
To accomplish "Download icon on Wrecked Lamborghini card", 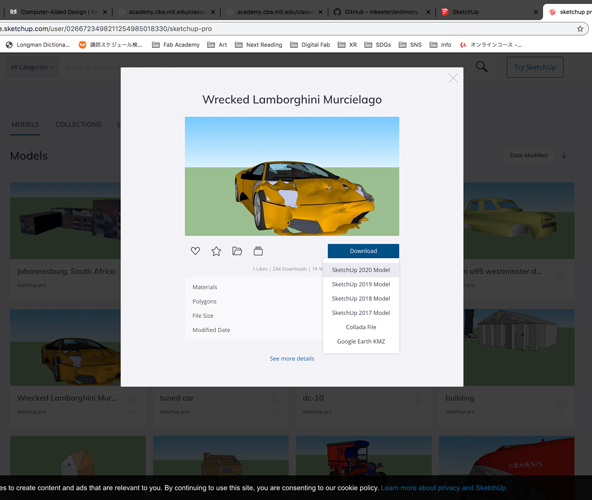I will tap(131, 398).
